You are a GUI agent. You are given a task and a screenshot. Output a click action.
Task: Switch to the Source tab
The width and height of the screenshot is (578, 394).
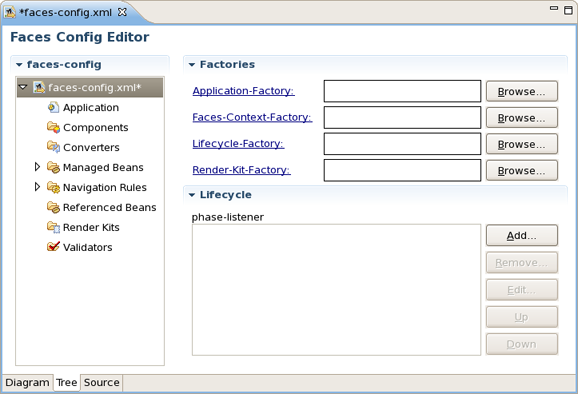[101, 383]
